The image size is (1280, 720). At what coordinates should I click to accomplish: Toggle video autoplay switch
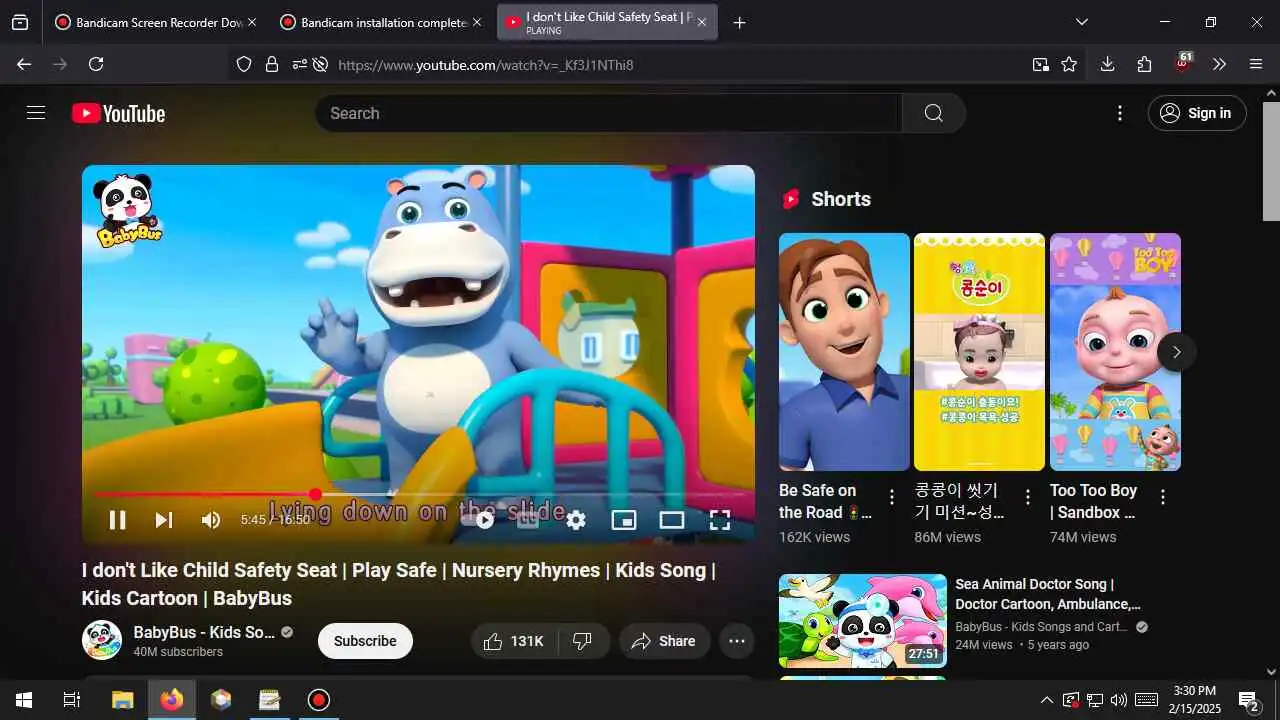[x=485, y=520]
